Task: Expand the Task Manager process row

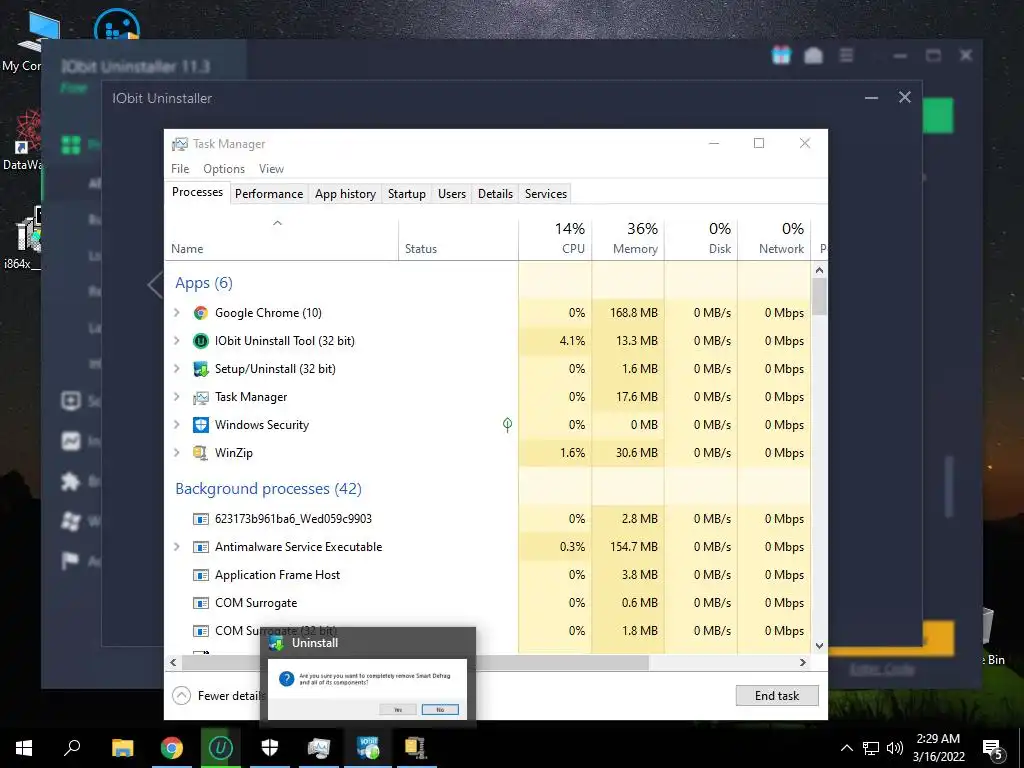Action: point(176,397)
